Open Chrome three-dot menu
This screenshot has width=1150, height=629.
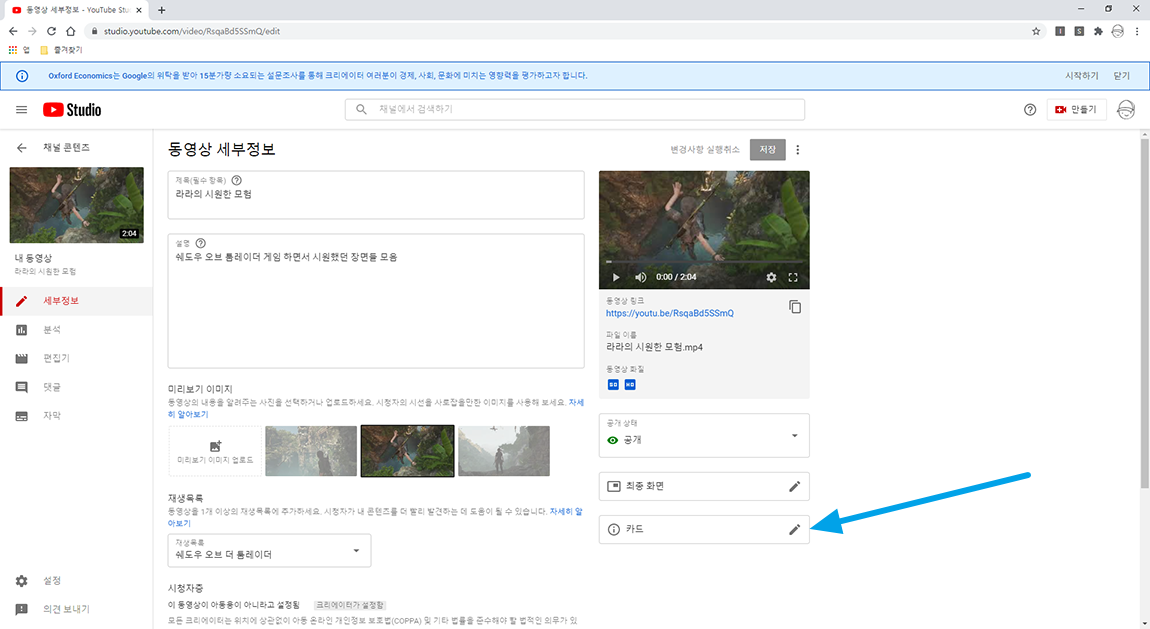tap(1137, 31)
